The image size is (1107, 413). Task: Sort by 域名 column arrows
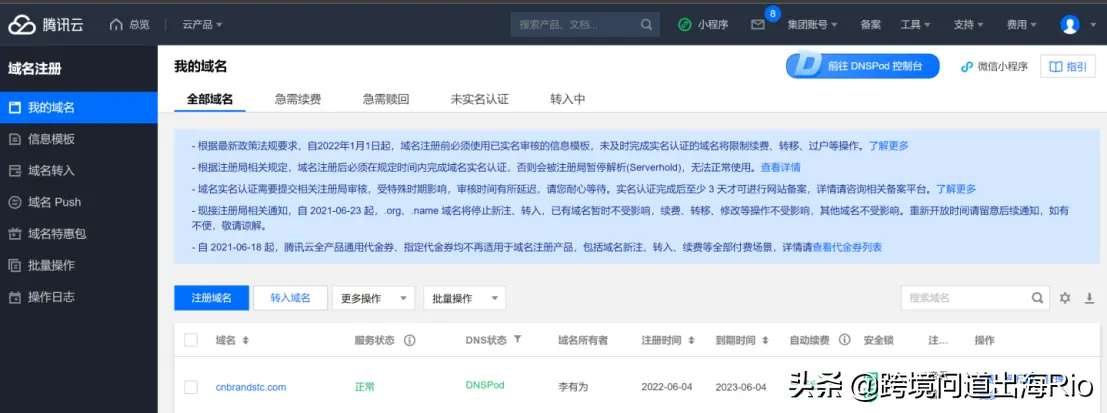[246, 340]
